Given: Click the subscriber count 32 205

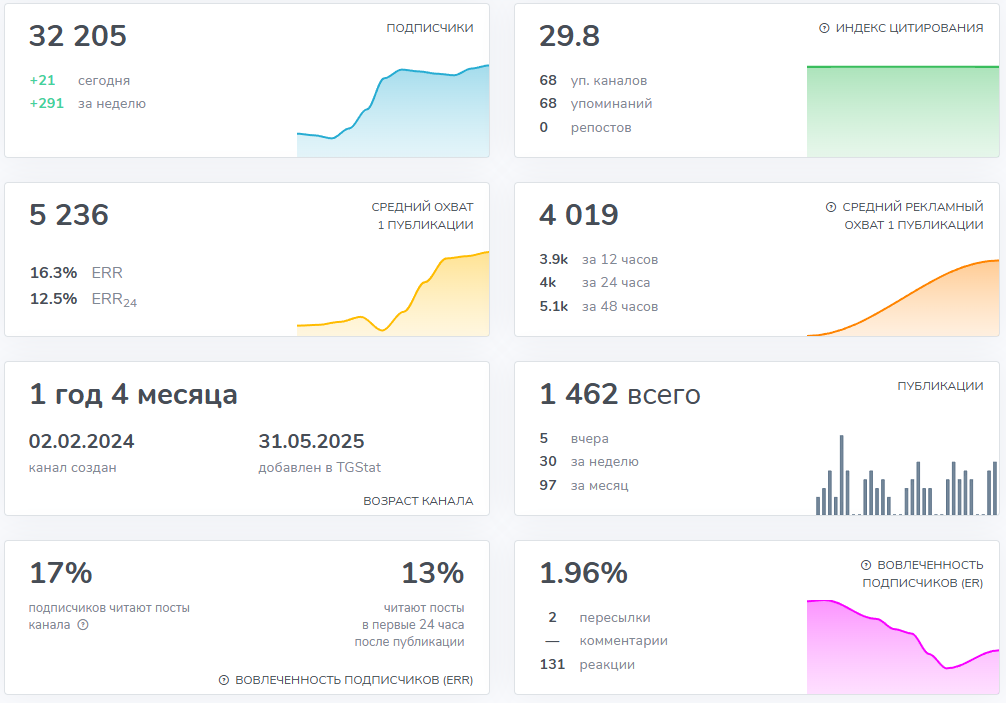Looking at the screenshot, I should tap(78, 36).
